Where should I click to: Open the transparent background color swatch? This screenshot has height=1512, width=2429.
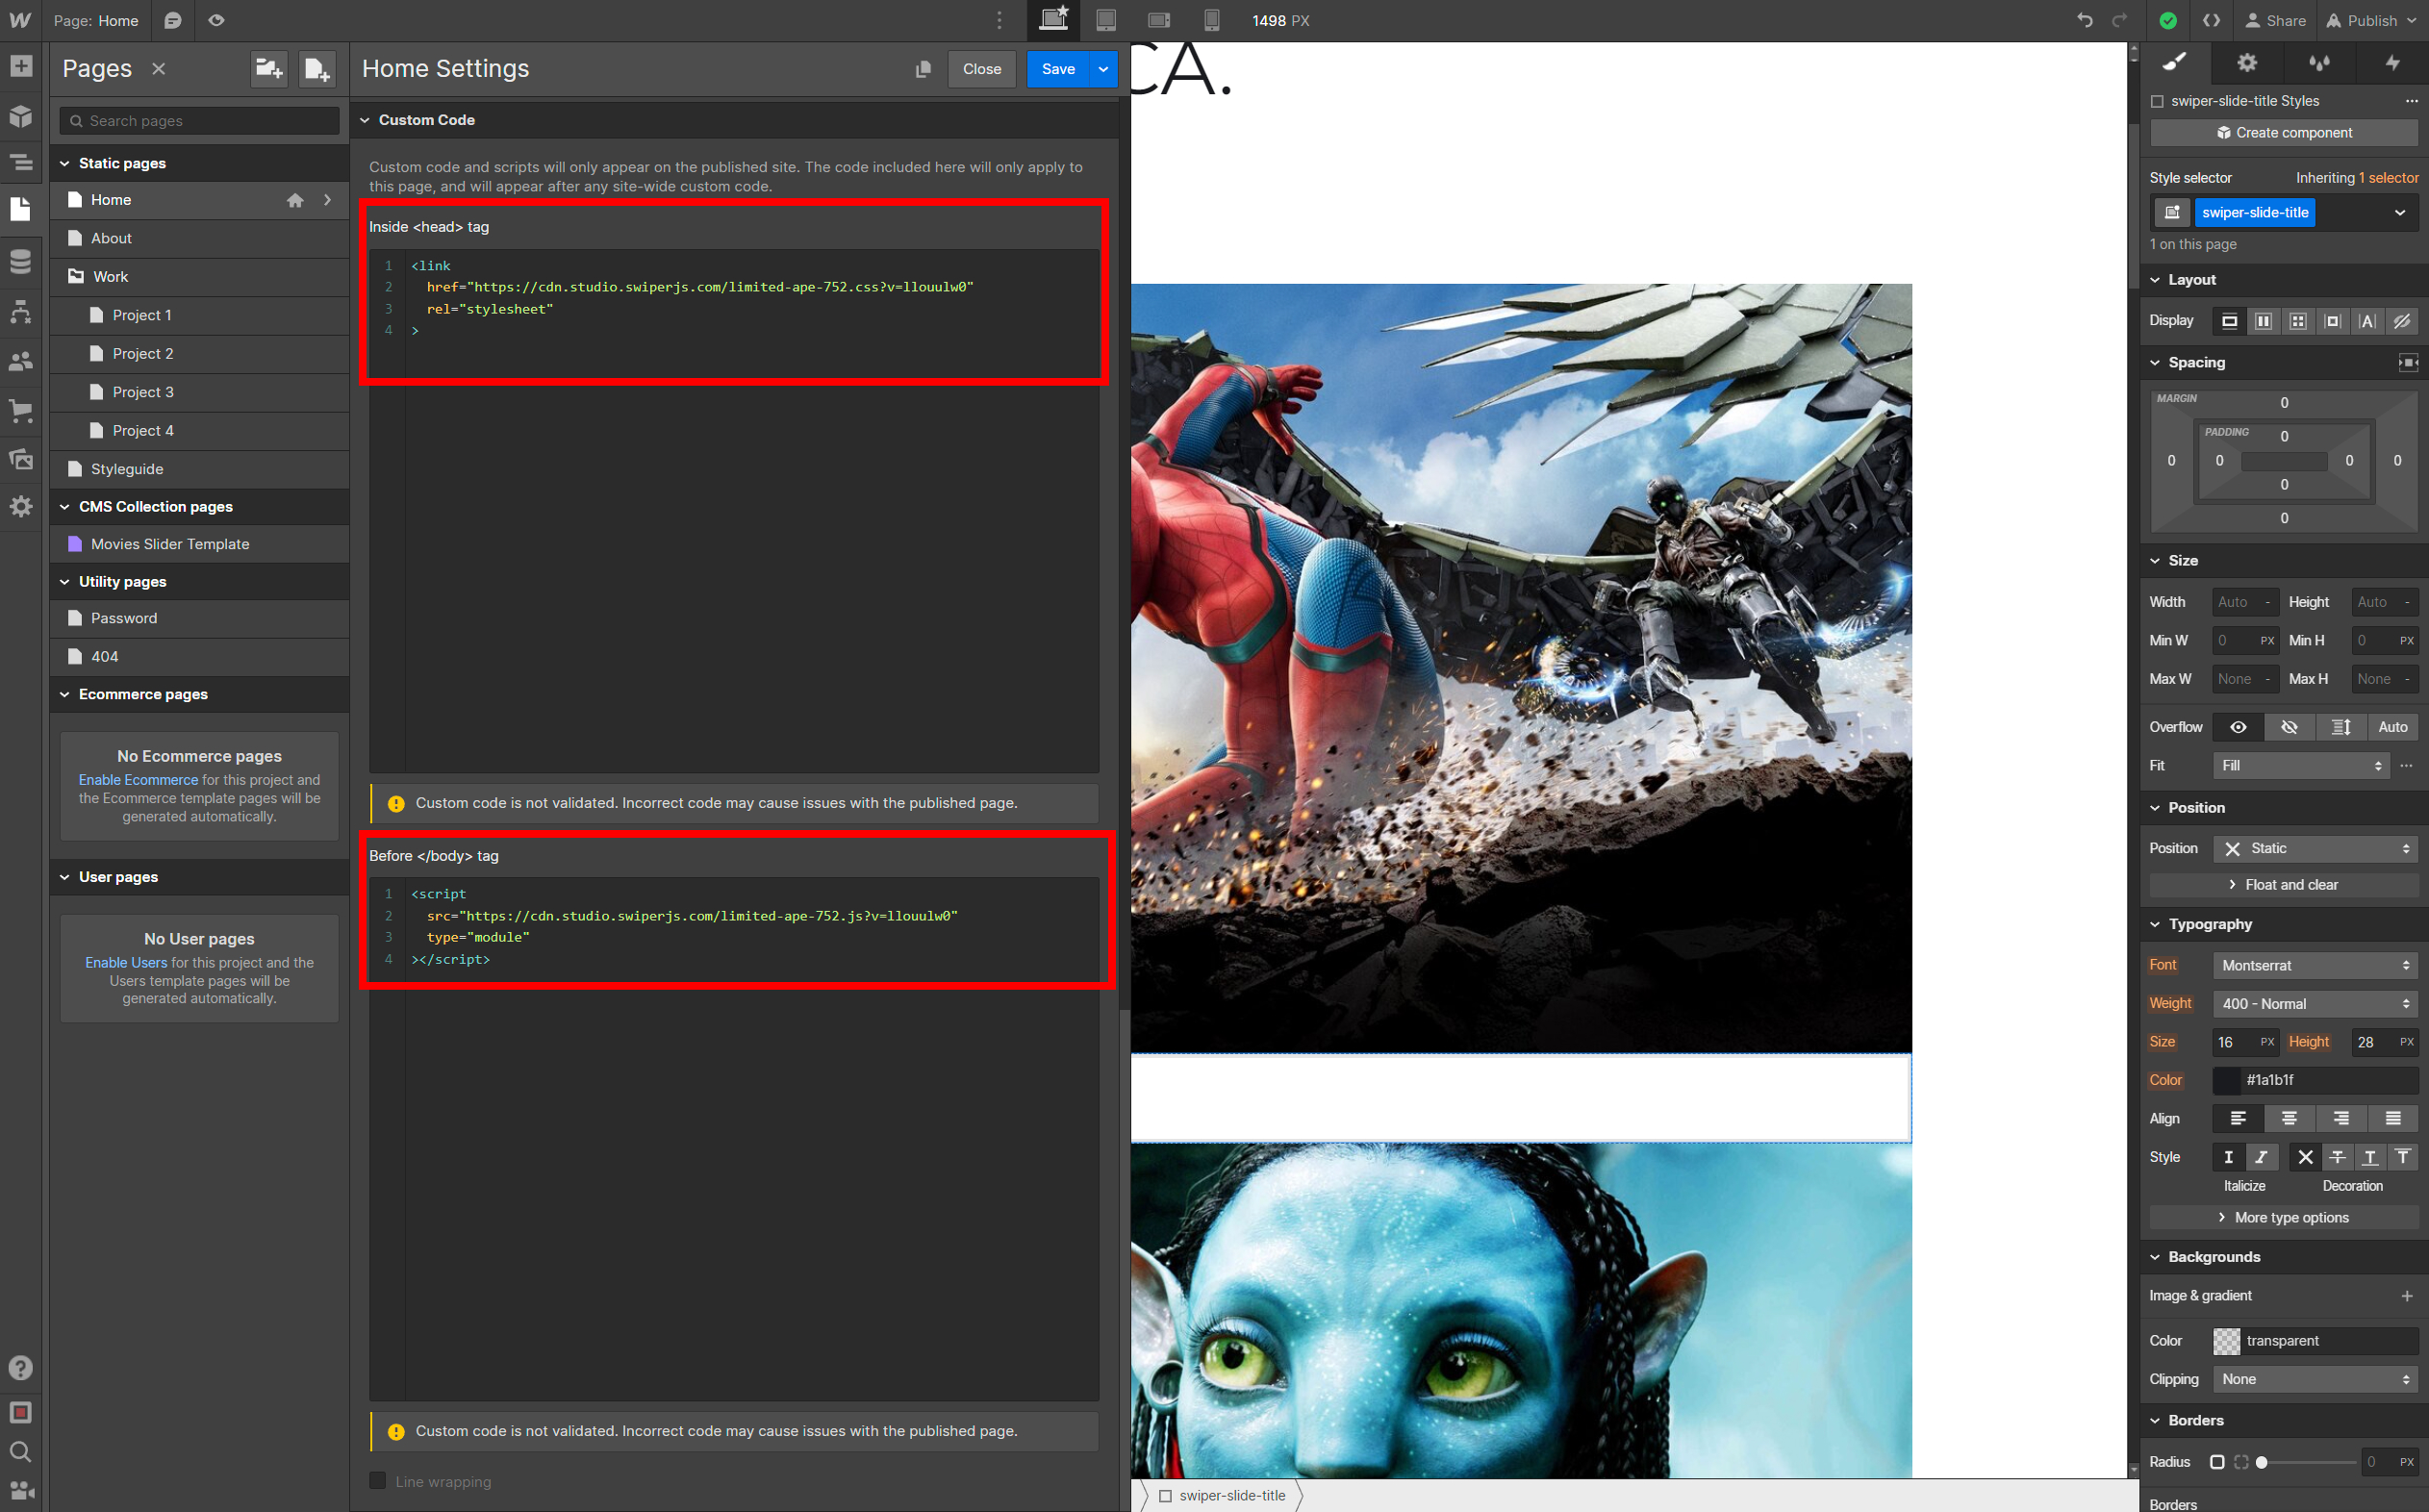click(x=2227, y=1341)
